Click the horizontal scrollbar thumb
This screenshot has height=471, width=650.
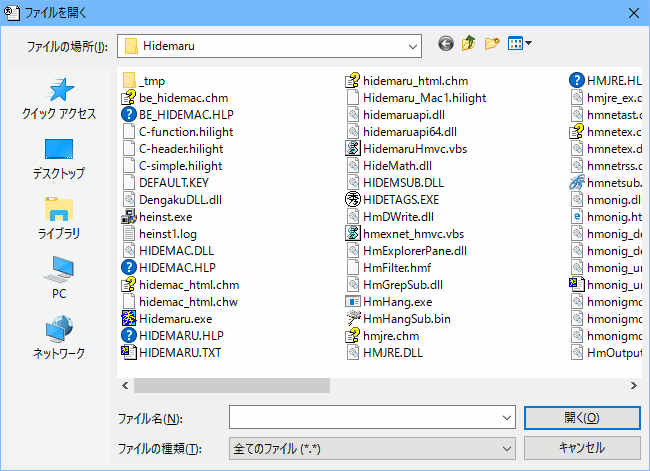232,386
